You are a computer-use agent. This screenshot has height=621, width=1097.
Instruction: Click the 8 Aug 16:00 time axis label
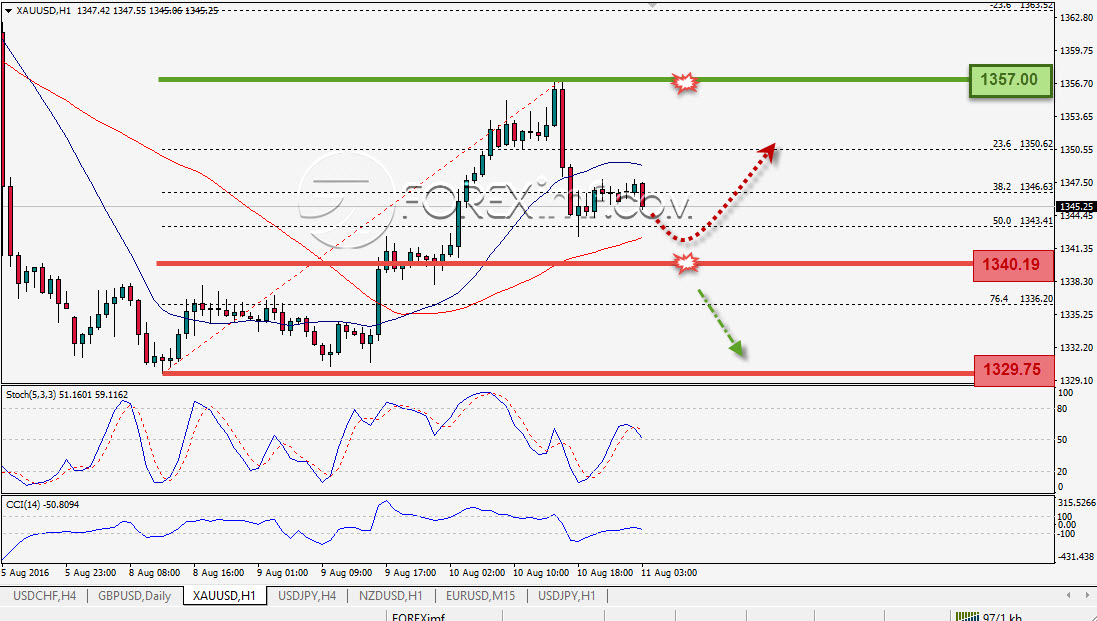tap(218, 573)
